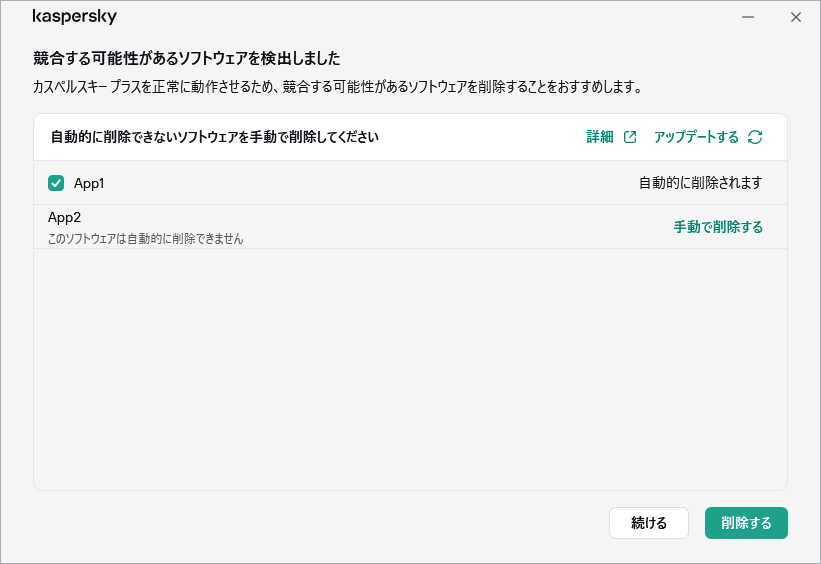Click App2's このソフトウェアは自動的に削除できません note
The width and height of the screenshot is (821, 564).
click(x=146, y=239)
